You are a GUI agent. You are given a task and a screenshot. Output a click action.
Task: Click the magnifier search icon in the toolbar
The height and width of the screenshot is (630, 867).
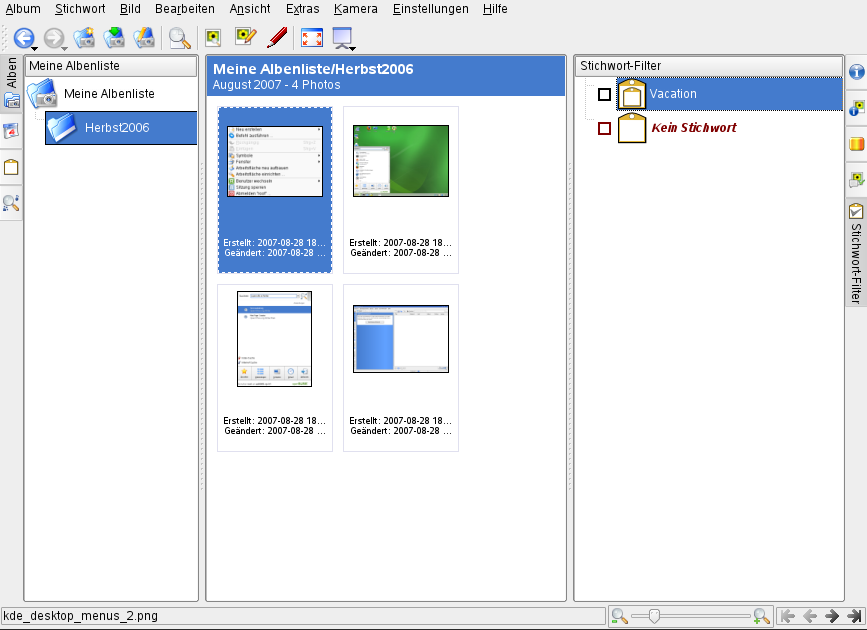point(180,38)
